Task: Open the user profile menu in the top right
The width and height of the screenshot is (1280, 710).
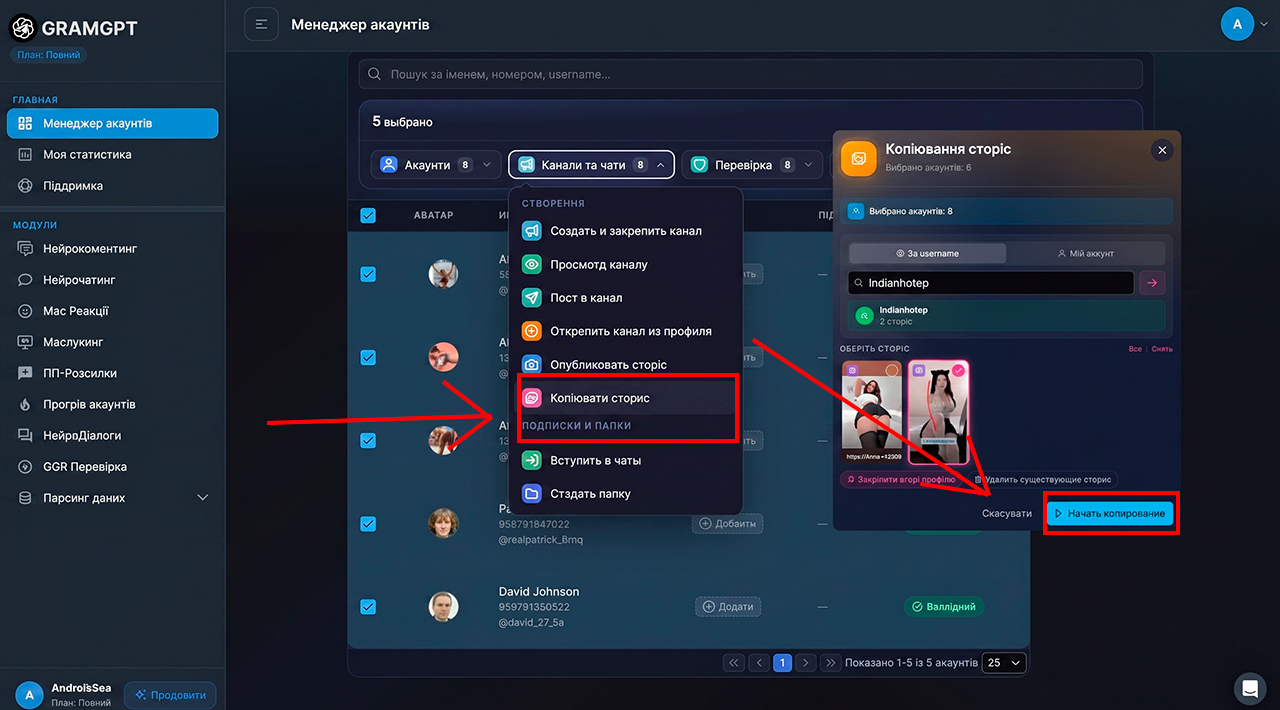Action: pos(1244,24)
